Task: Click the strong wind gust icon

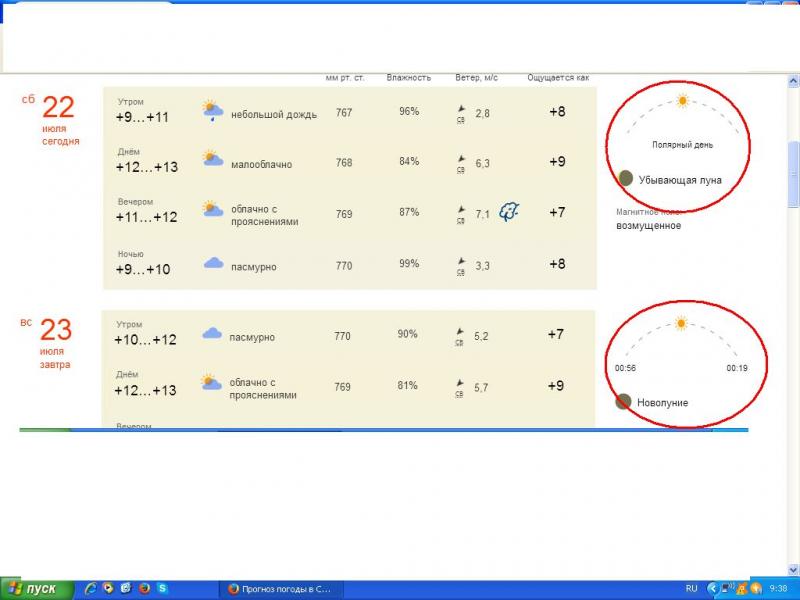Action: [509, 212]
